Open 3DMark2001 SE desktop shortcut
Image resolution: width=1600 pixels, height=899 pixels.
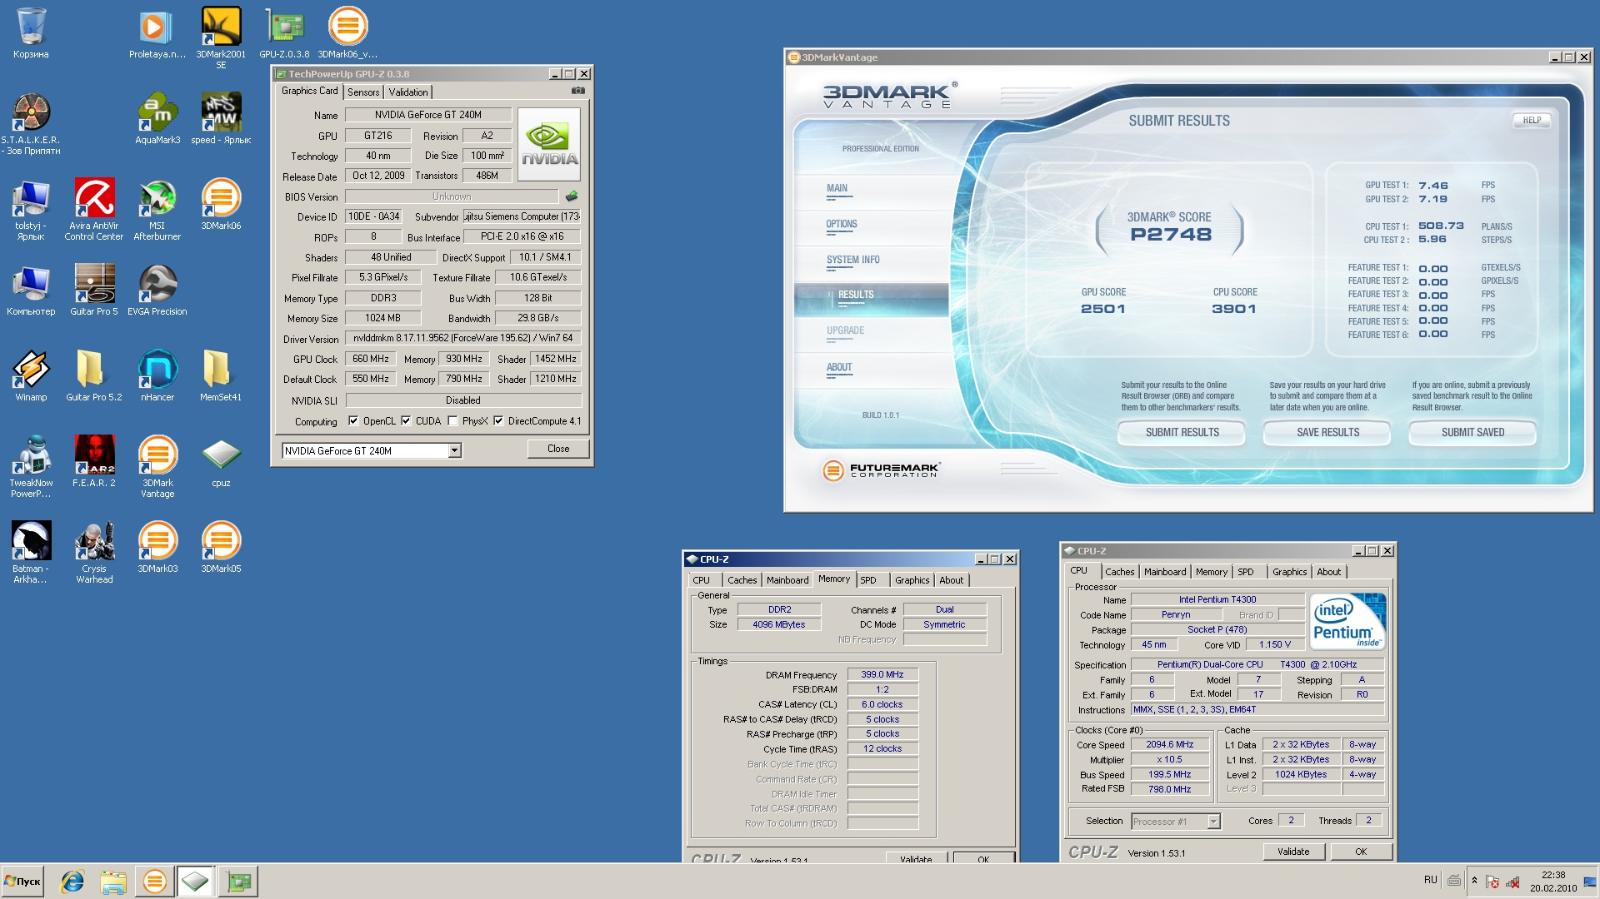[221, 37]
